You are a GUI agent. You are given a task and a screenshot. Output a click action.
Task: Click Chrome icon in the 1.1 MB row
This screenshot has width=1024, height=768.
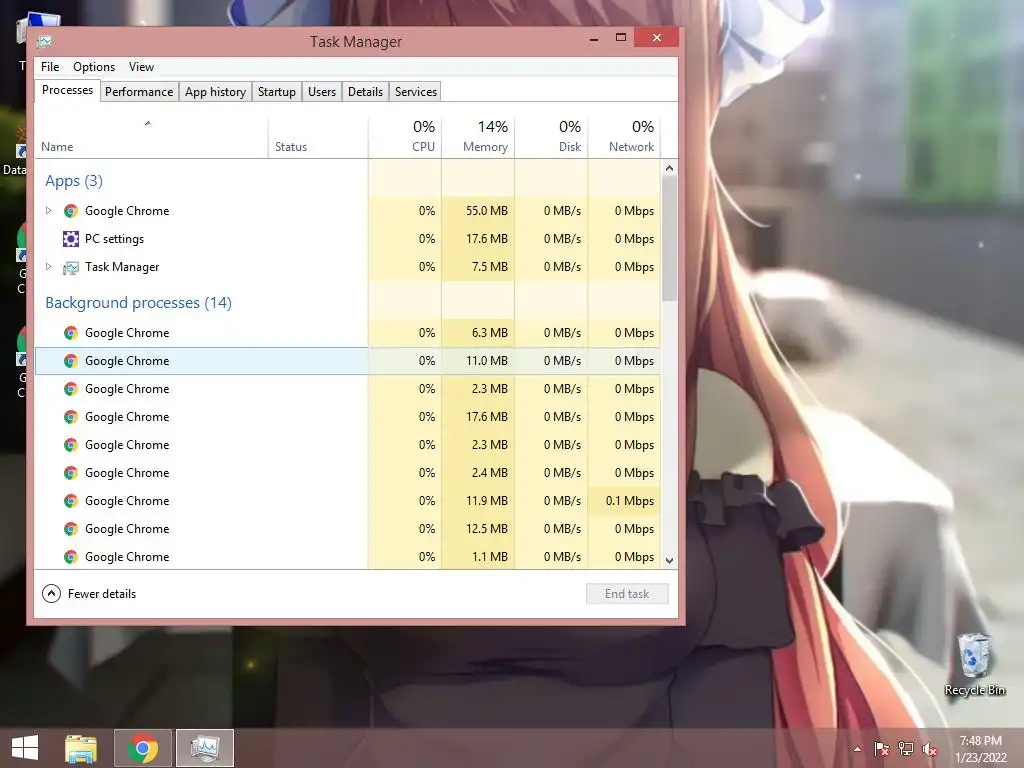(x=71, y=557)
